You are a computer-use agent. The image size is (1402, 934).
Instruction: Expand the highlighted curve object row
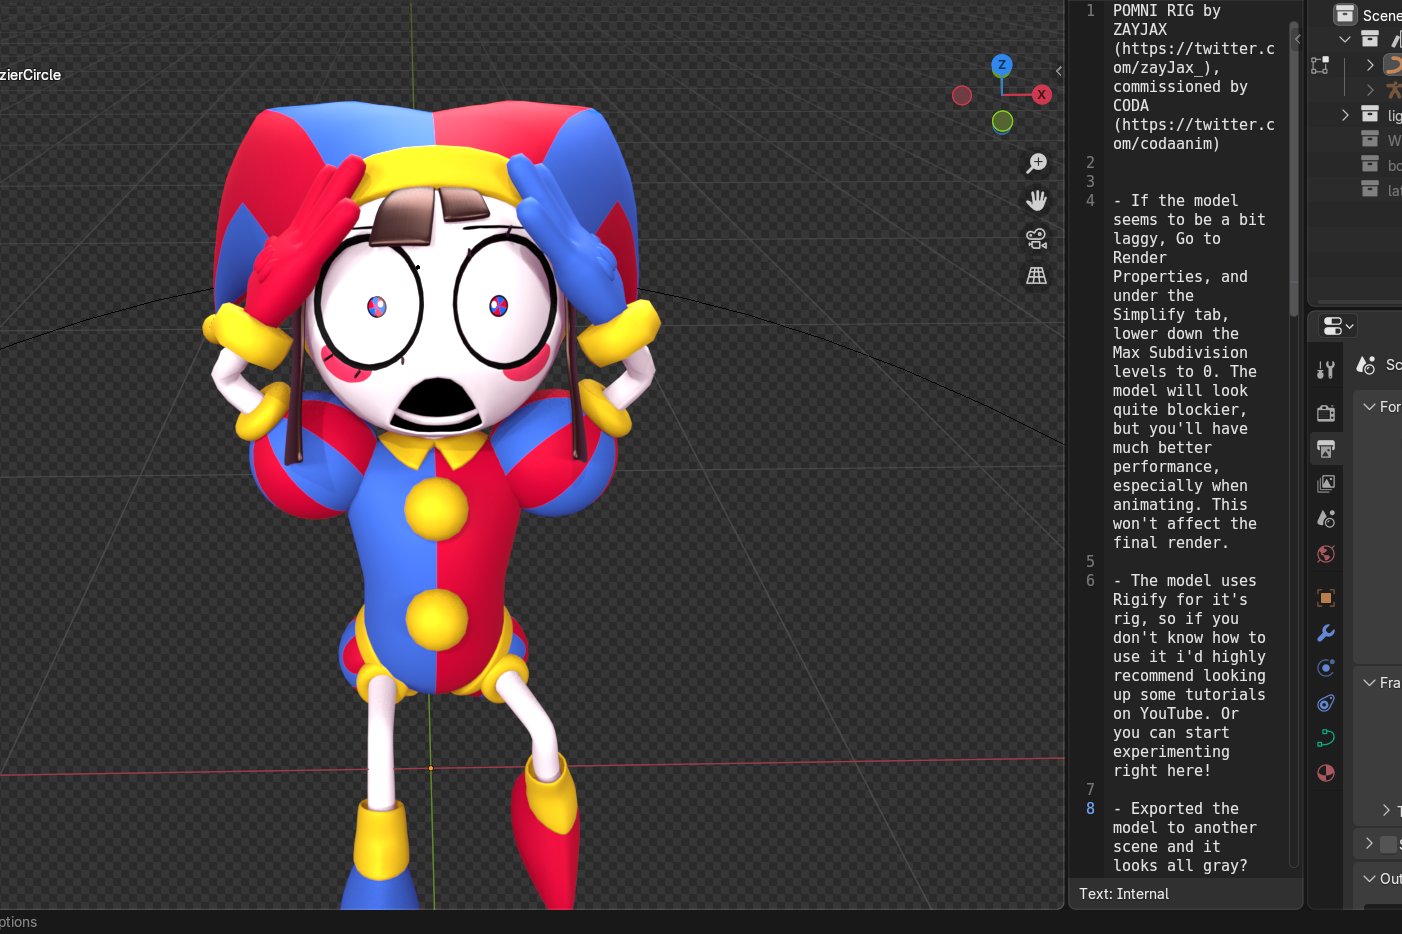click(x=1370, y=65)
